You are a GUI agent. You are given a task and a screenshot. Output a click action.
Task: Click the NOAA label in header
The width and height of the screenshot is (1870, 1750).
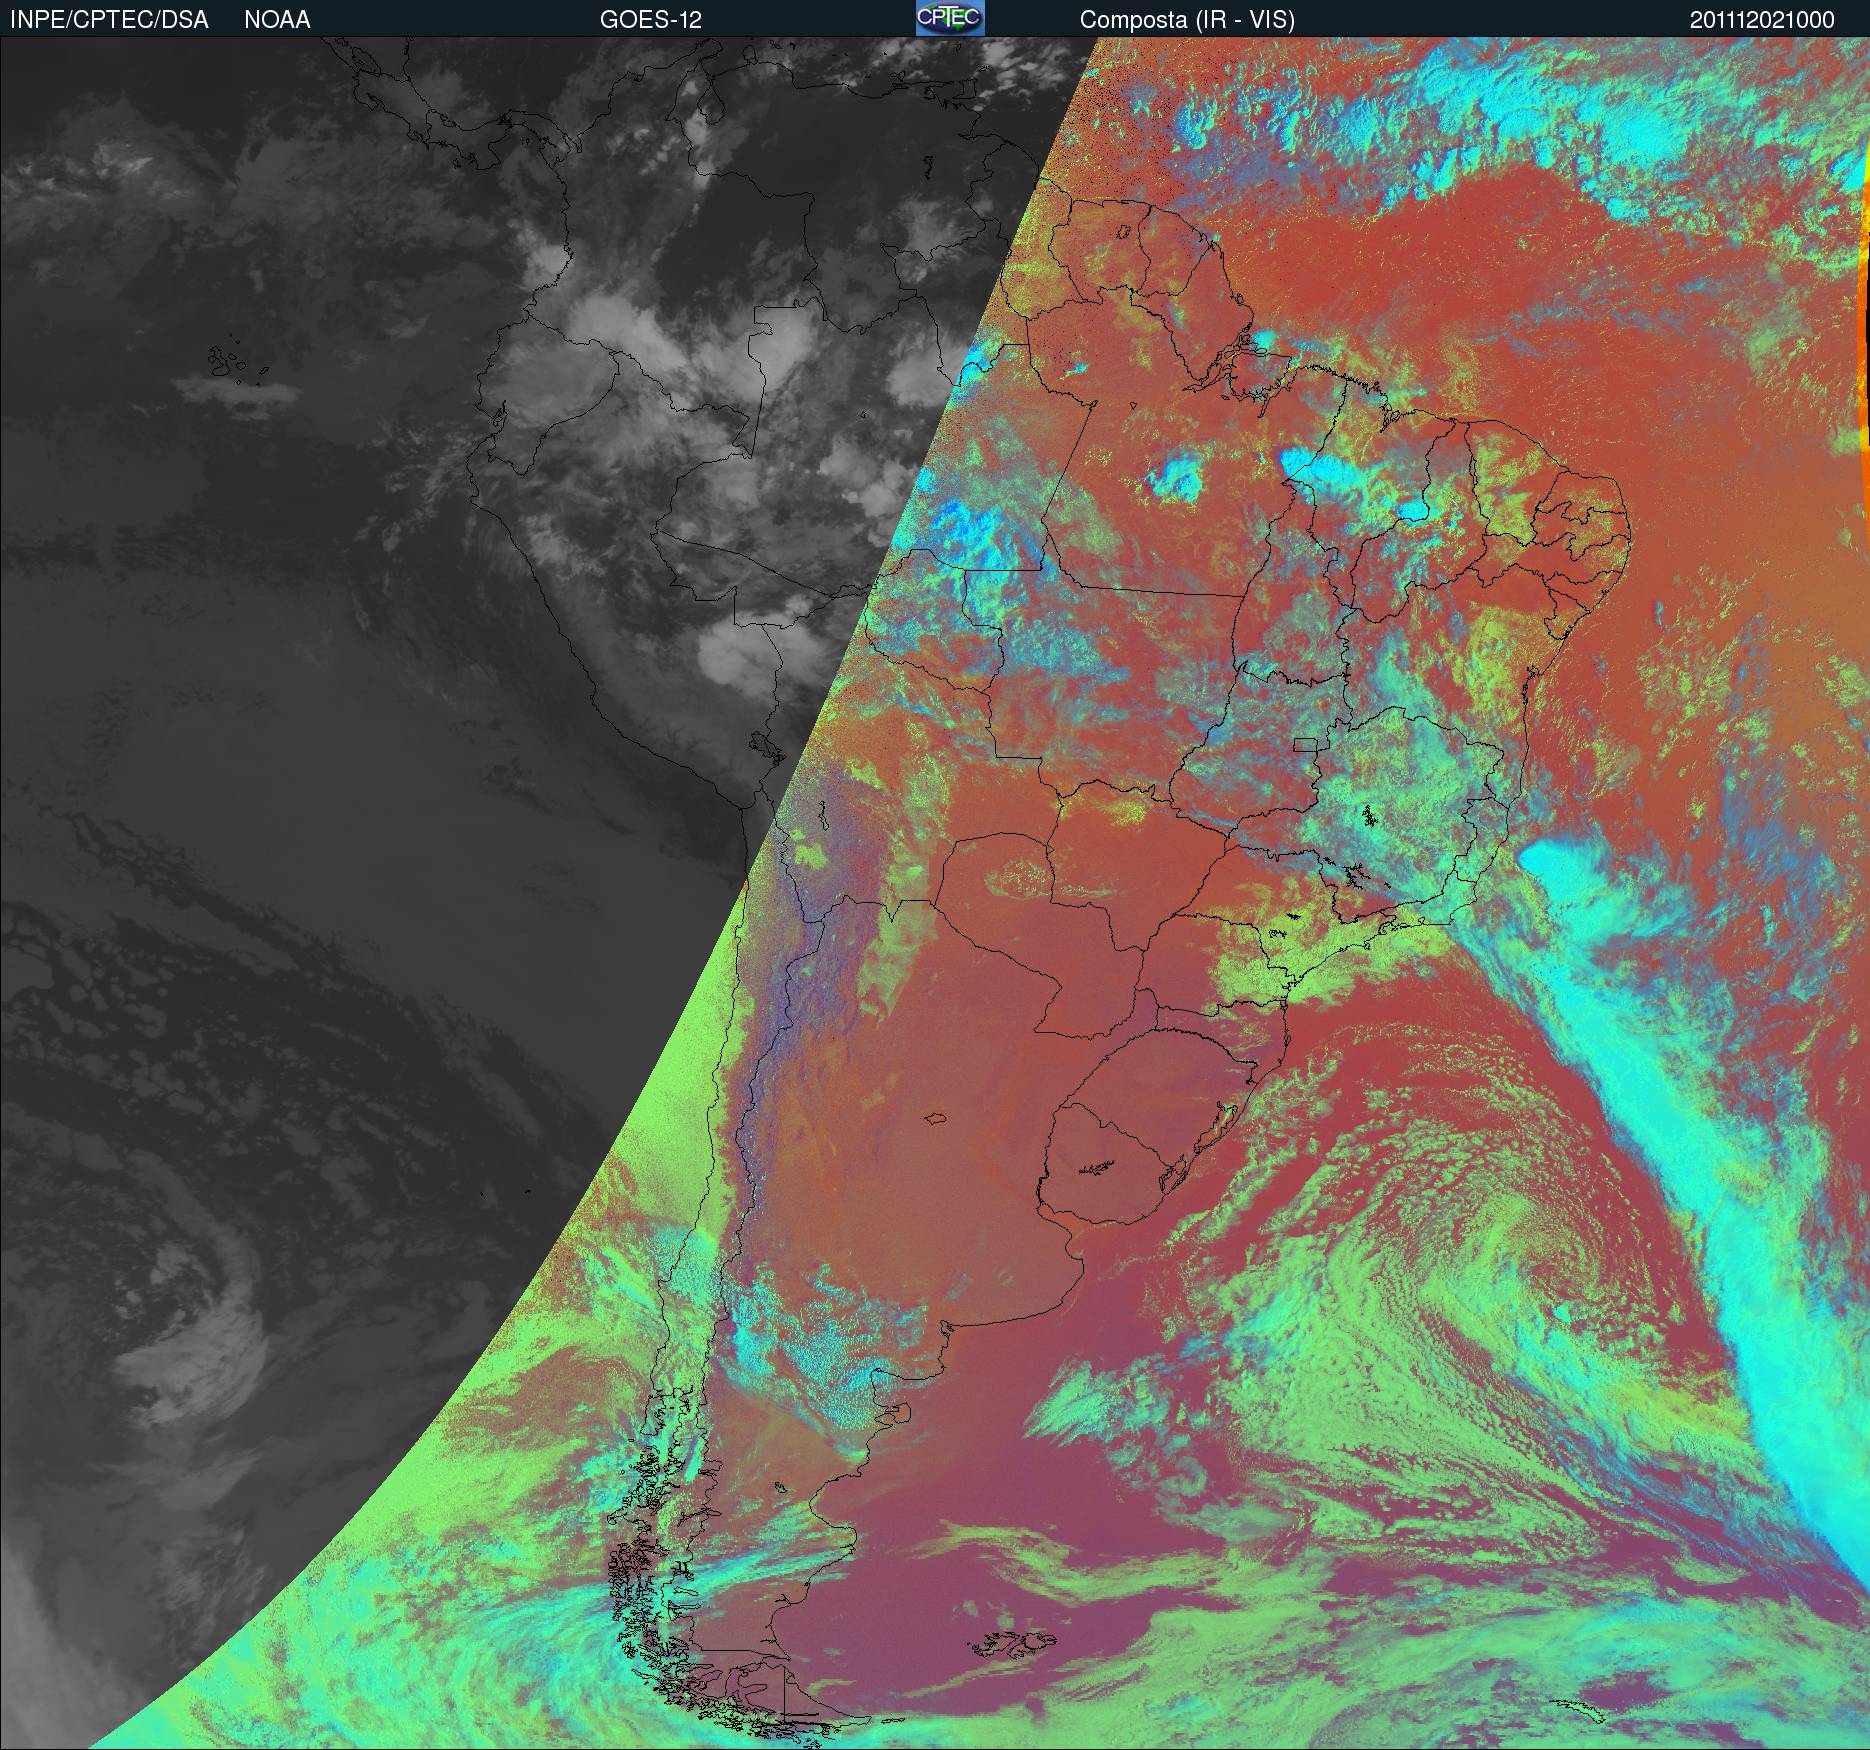click(x=277, y=20)
